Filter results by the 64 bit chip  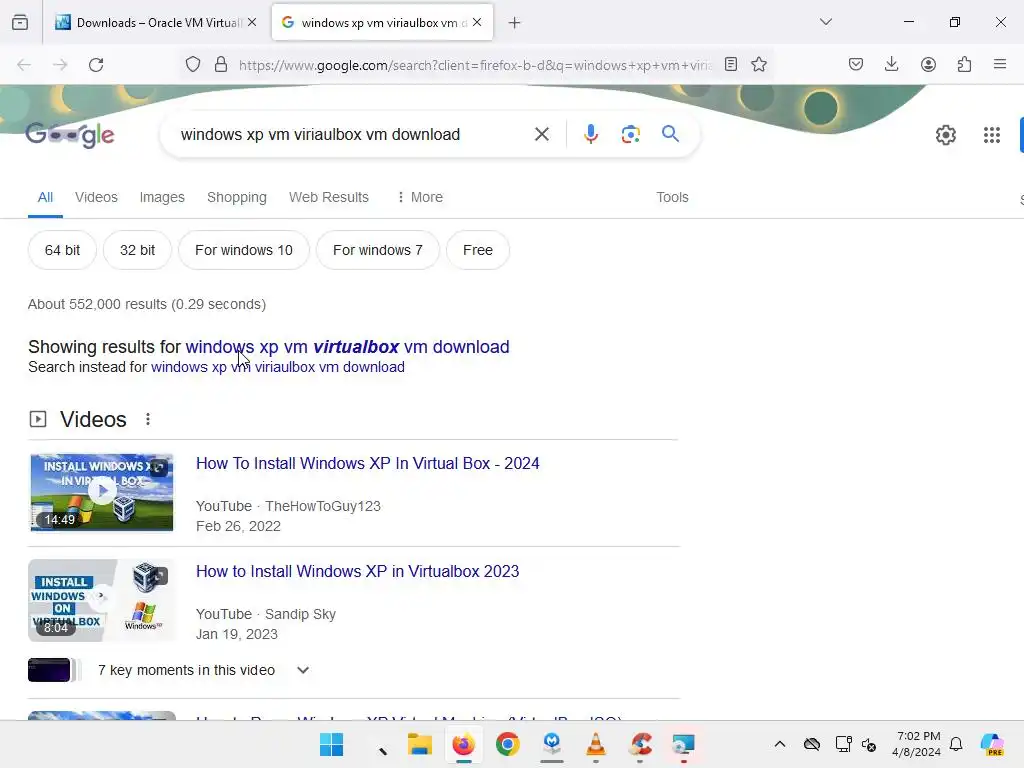click(62, 250)
